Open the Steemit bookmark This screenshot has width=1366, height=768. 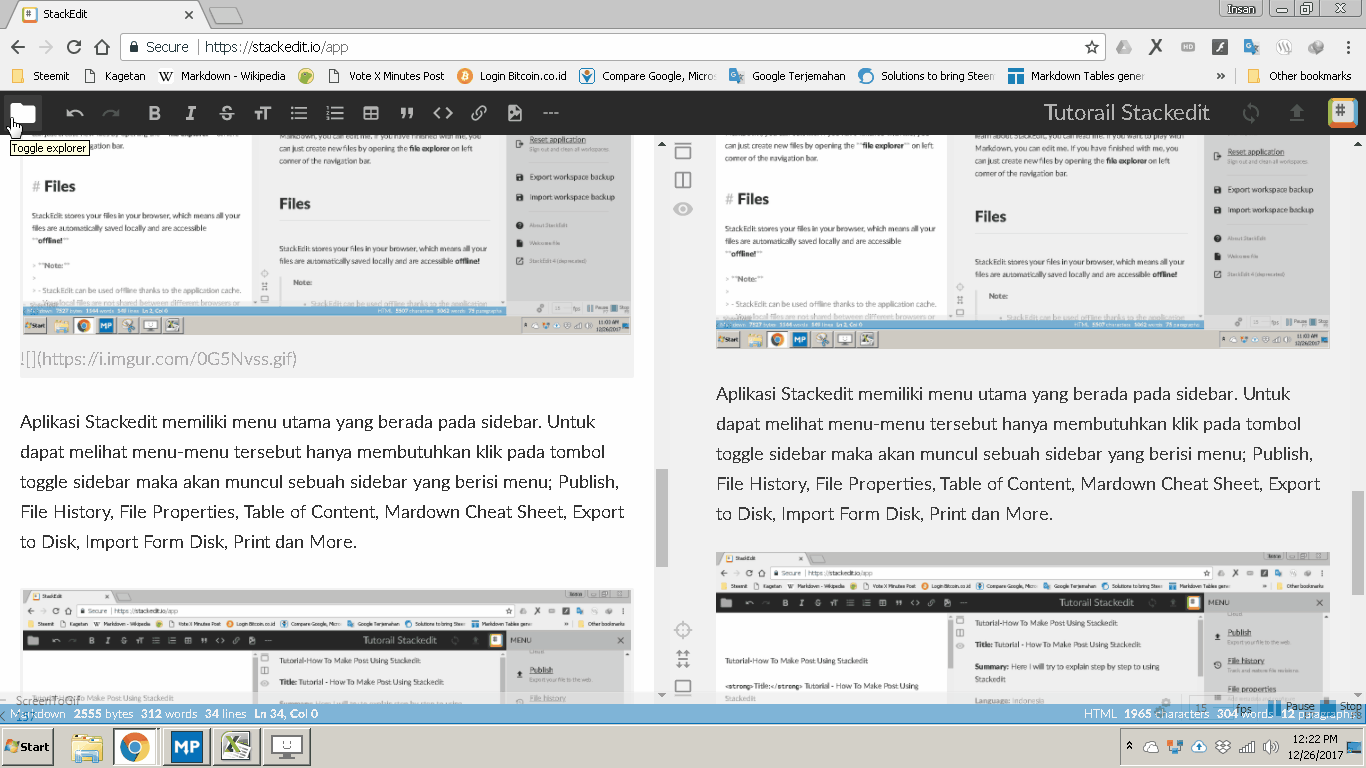point(40,76)
